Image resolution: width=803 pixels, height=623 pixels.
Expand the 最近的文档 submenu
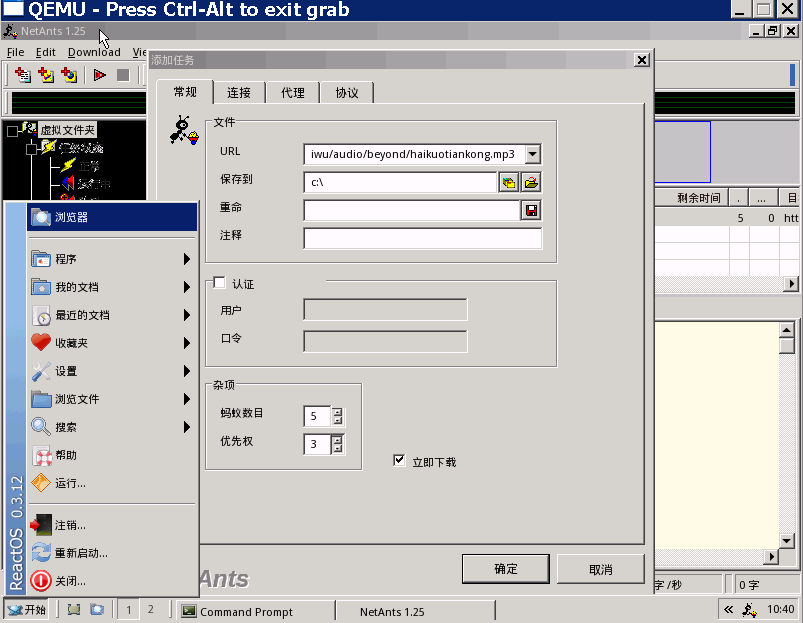[x=112, y=315]
